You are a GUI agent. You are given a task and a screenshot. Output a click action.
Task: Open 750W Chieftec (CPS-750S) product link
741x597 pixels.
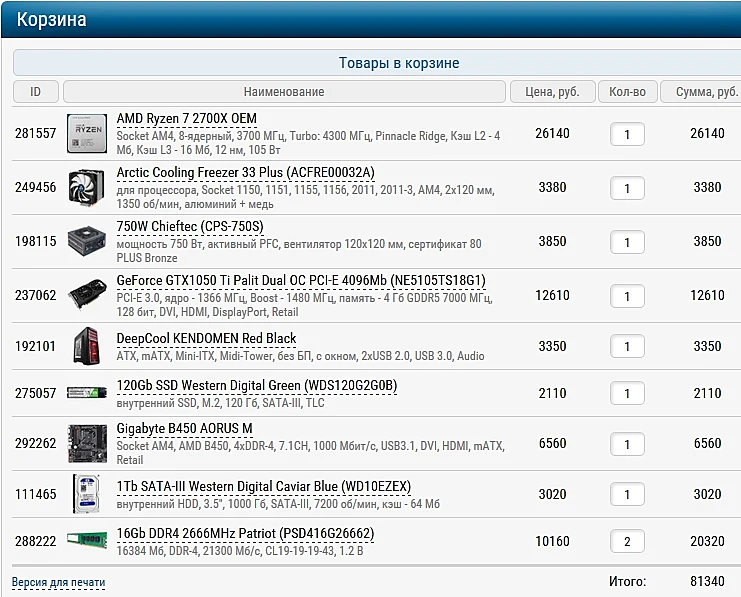point(190,226)
